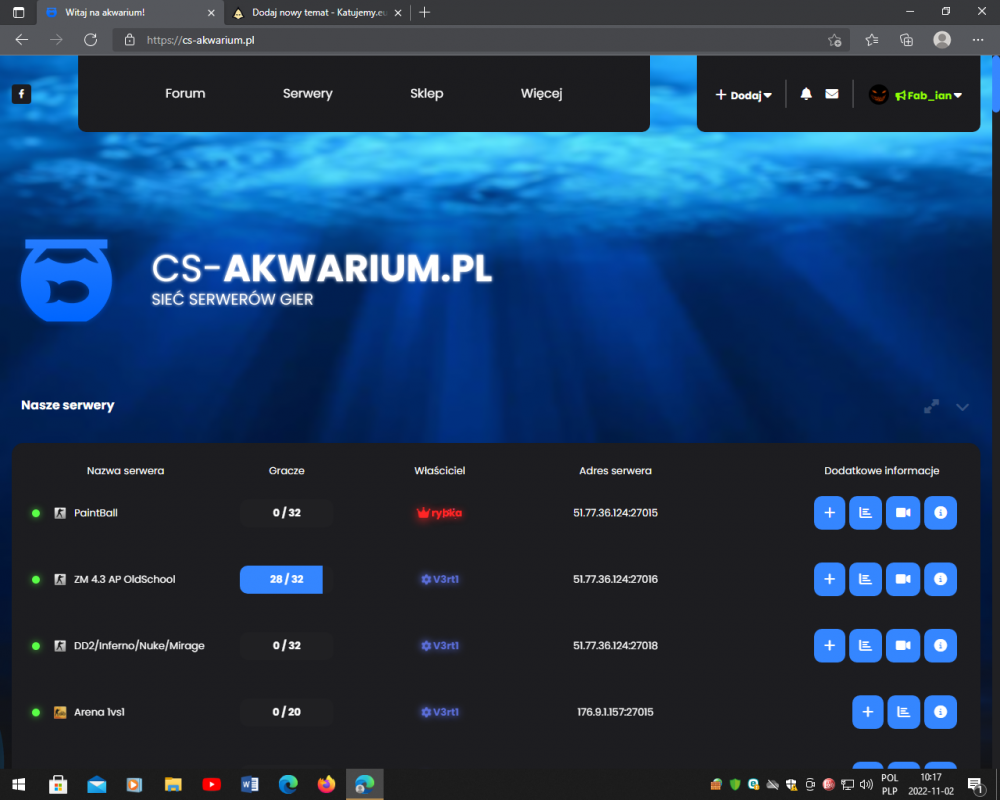
Task: Open YouTube from the taskbar
Action: pos(211,784)
